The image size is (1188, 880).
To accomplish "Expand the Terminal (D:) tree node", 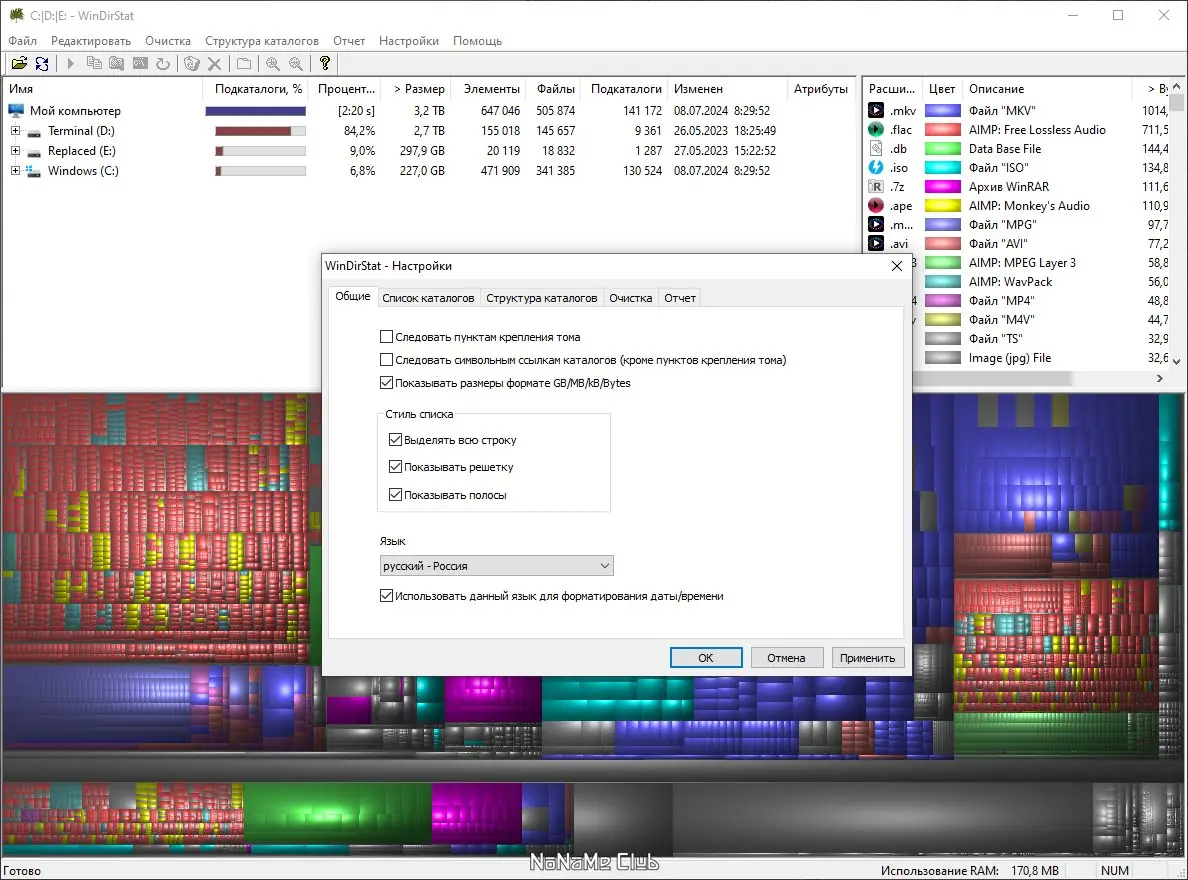I will [15, 130].
